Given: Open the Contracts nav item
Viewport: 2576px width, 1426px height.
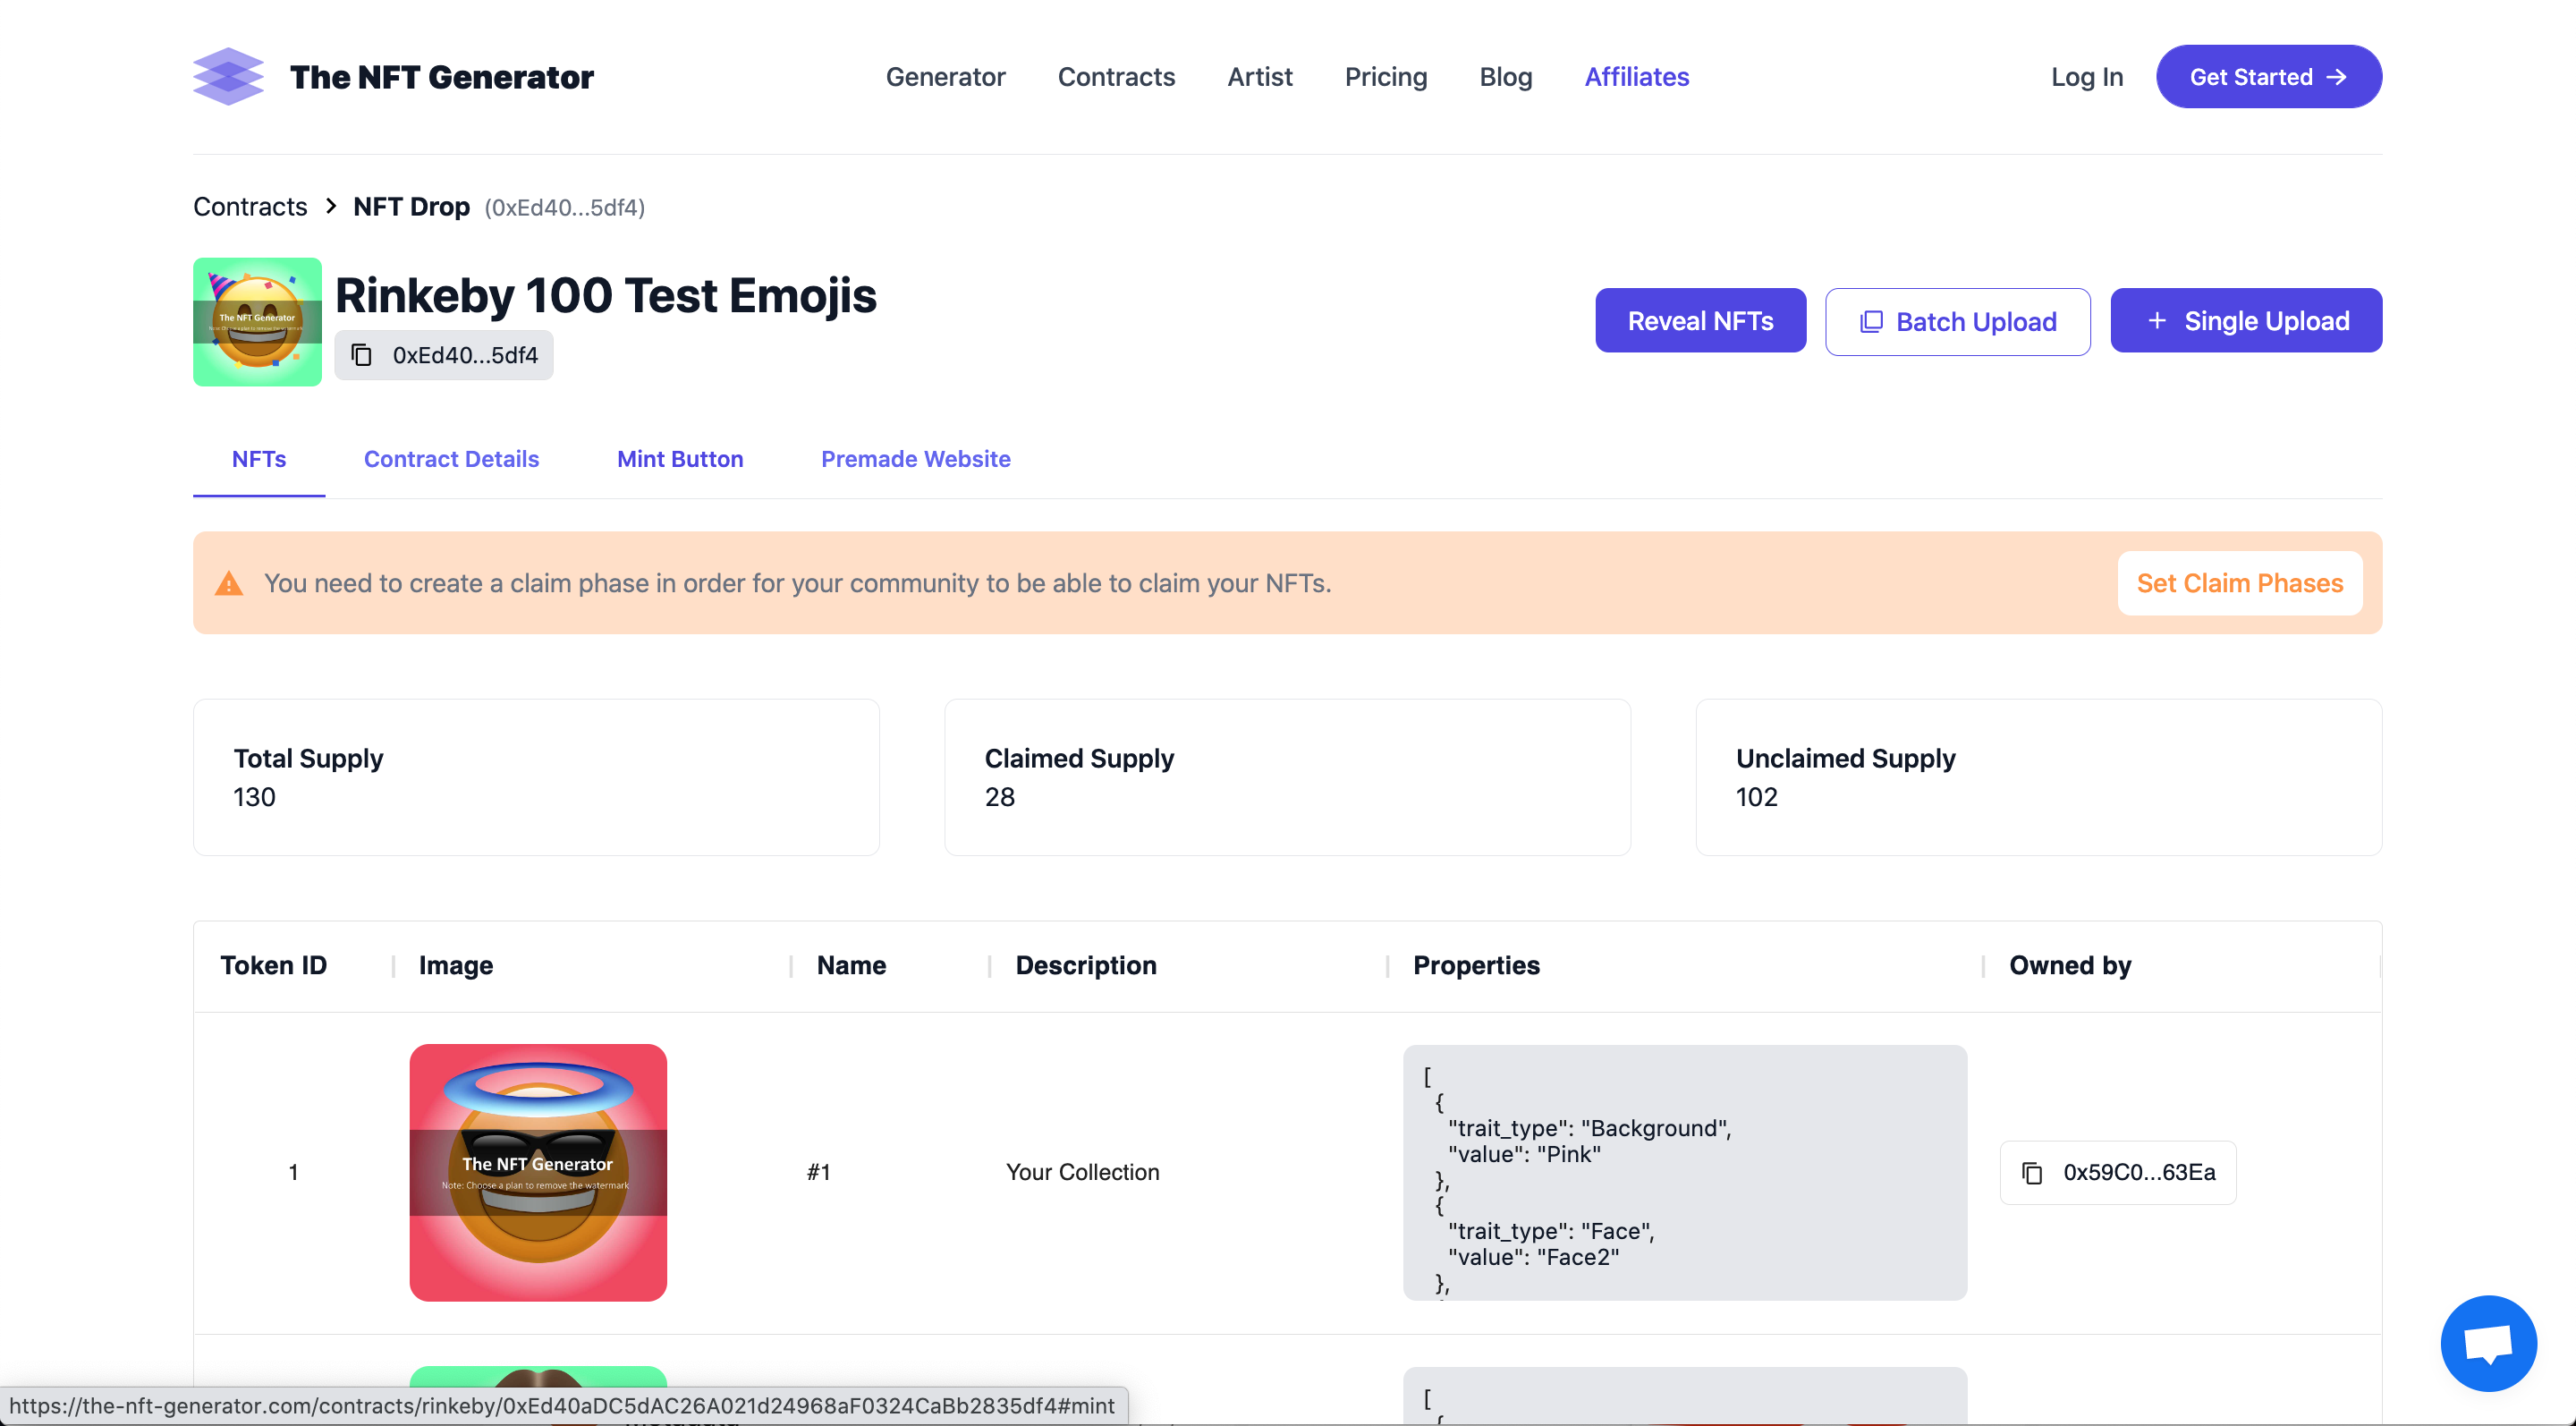Looking at the screenshot, I should 1116,77.
